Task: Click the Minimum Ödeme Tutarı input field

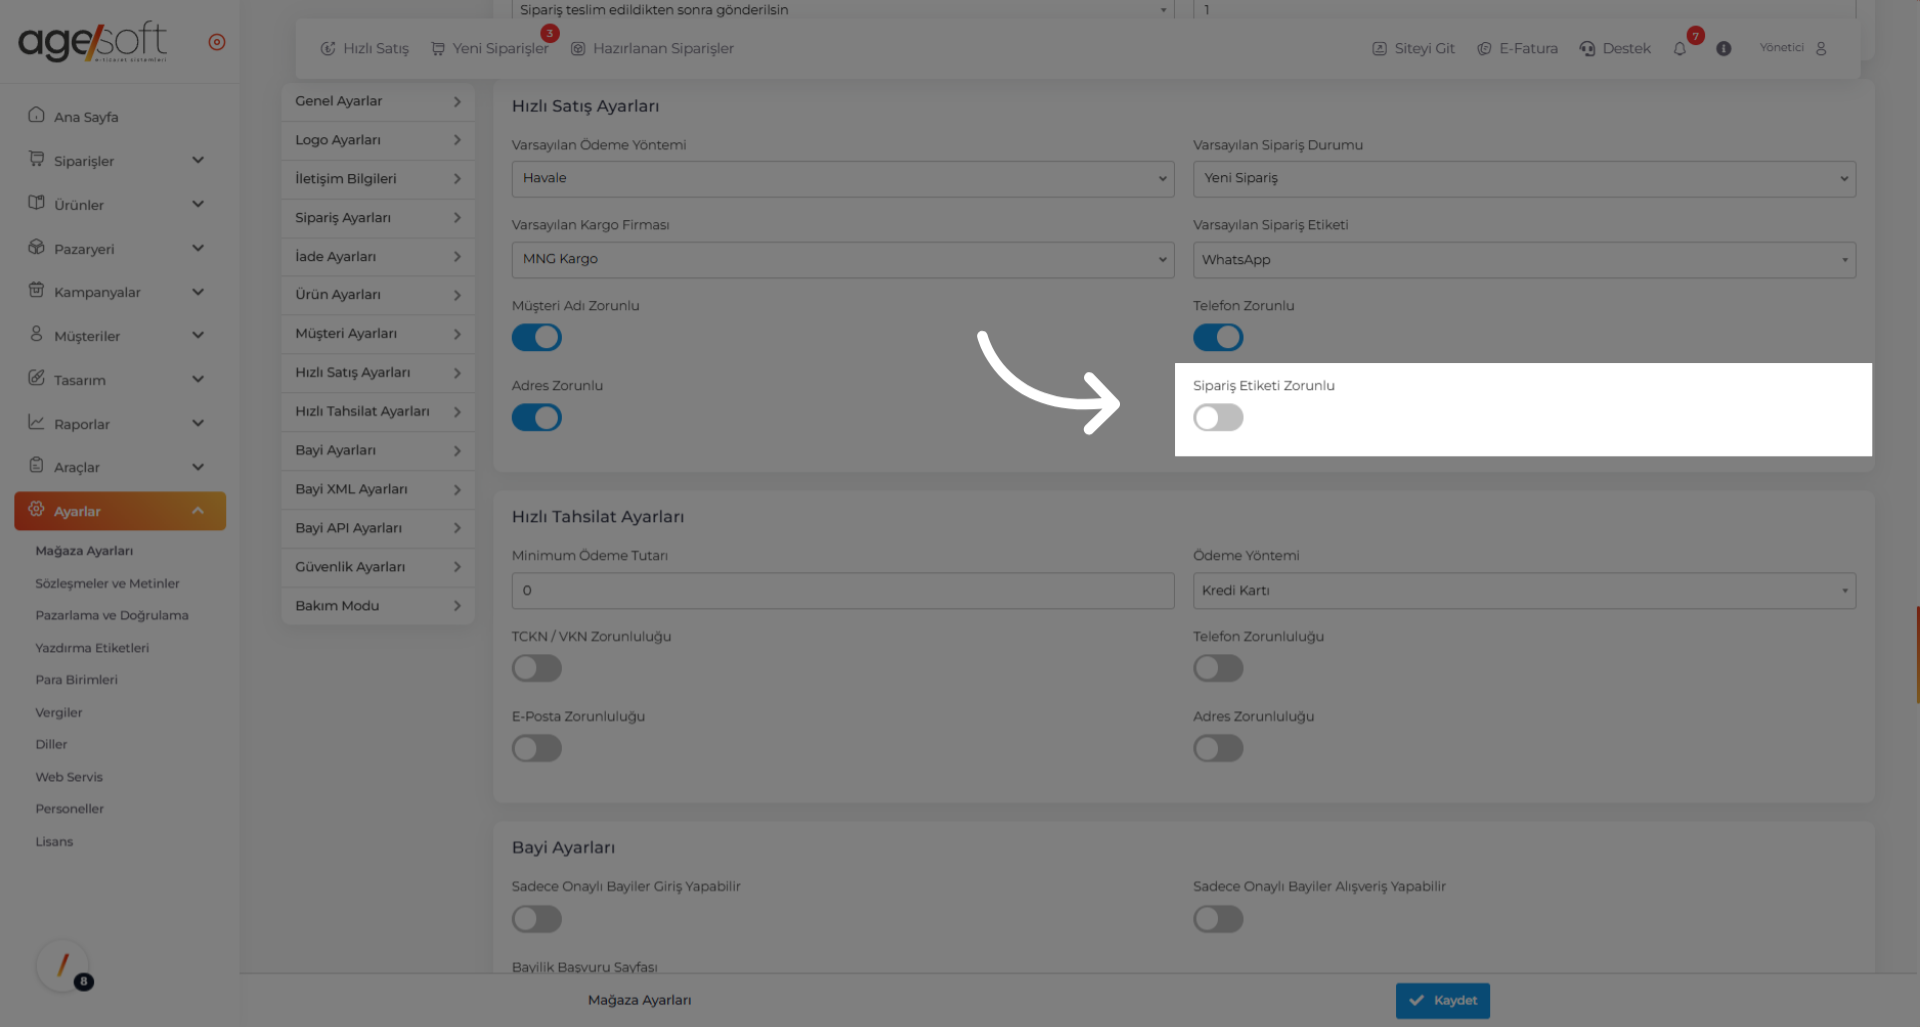Action: pos(842,591)
